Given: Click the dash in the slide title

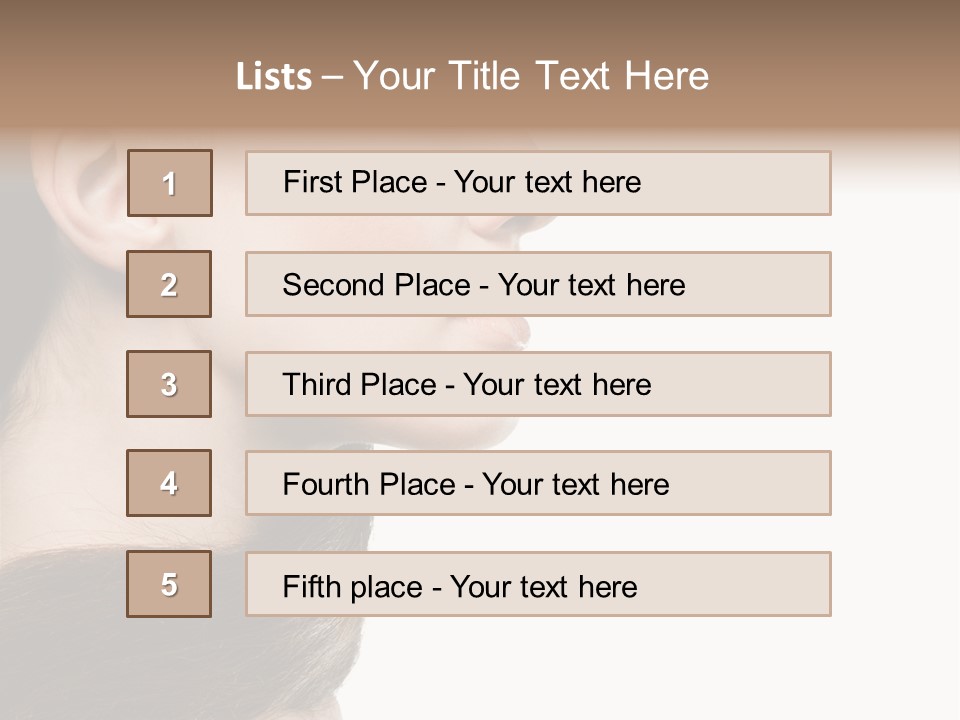Looking at the screenshot, I should tap(333, 77).
